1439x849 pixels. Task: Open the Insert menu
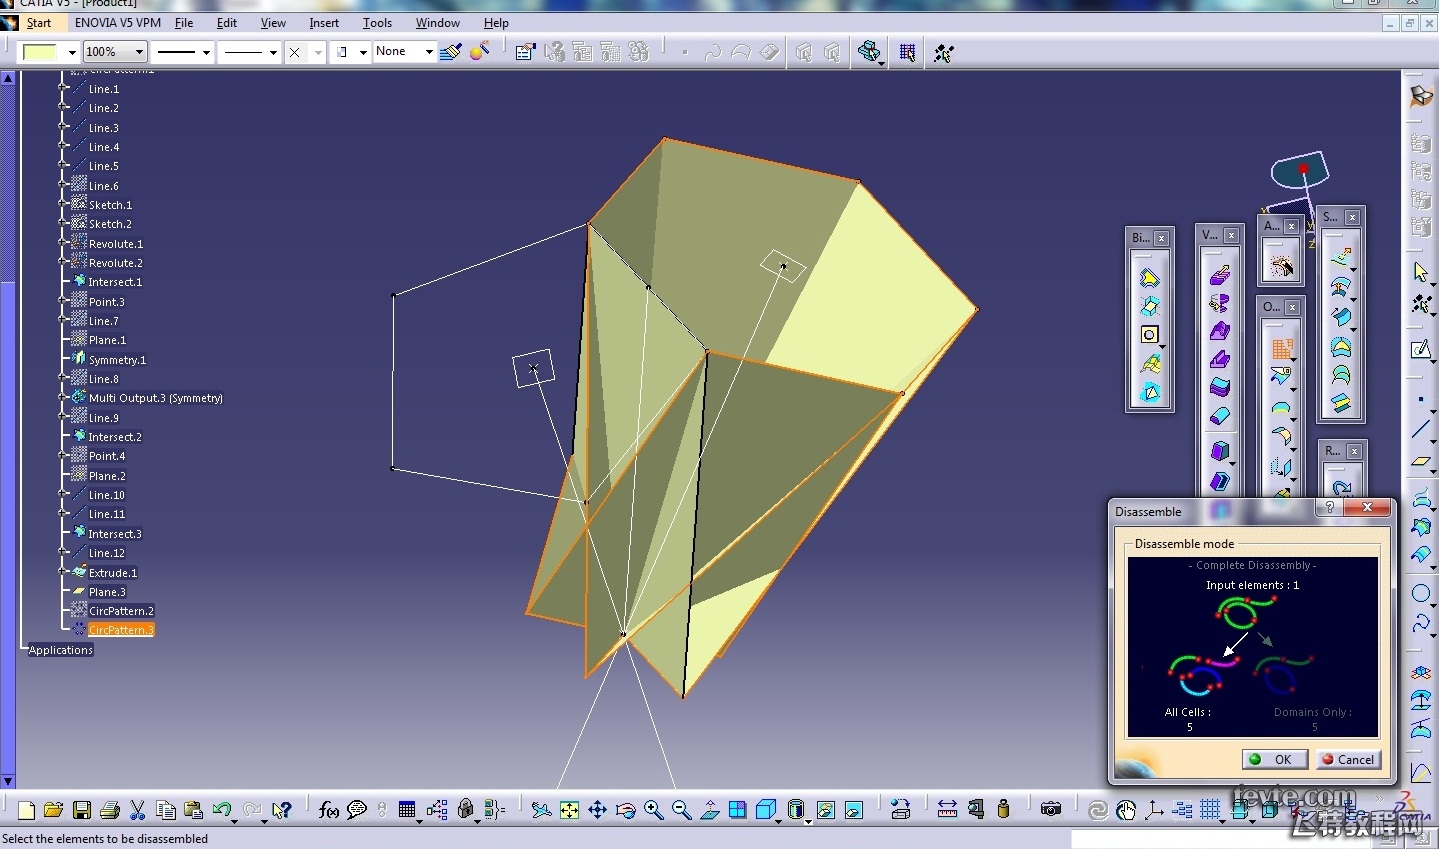pyautogui.click(x=324, y=23)
